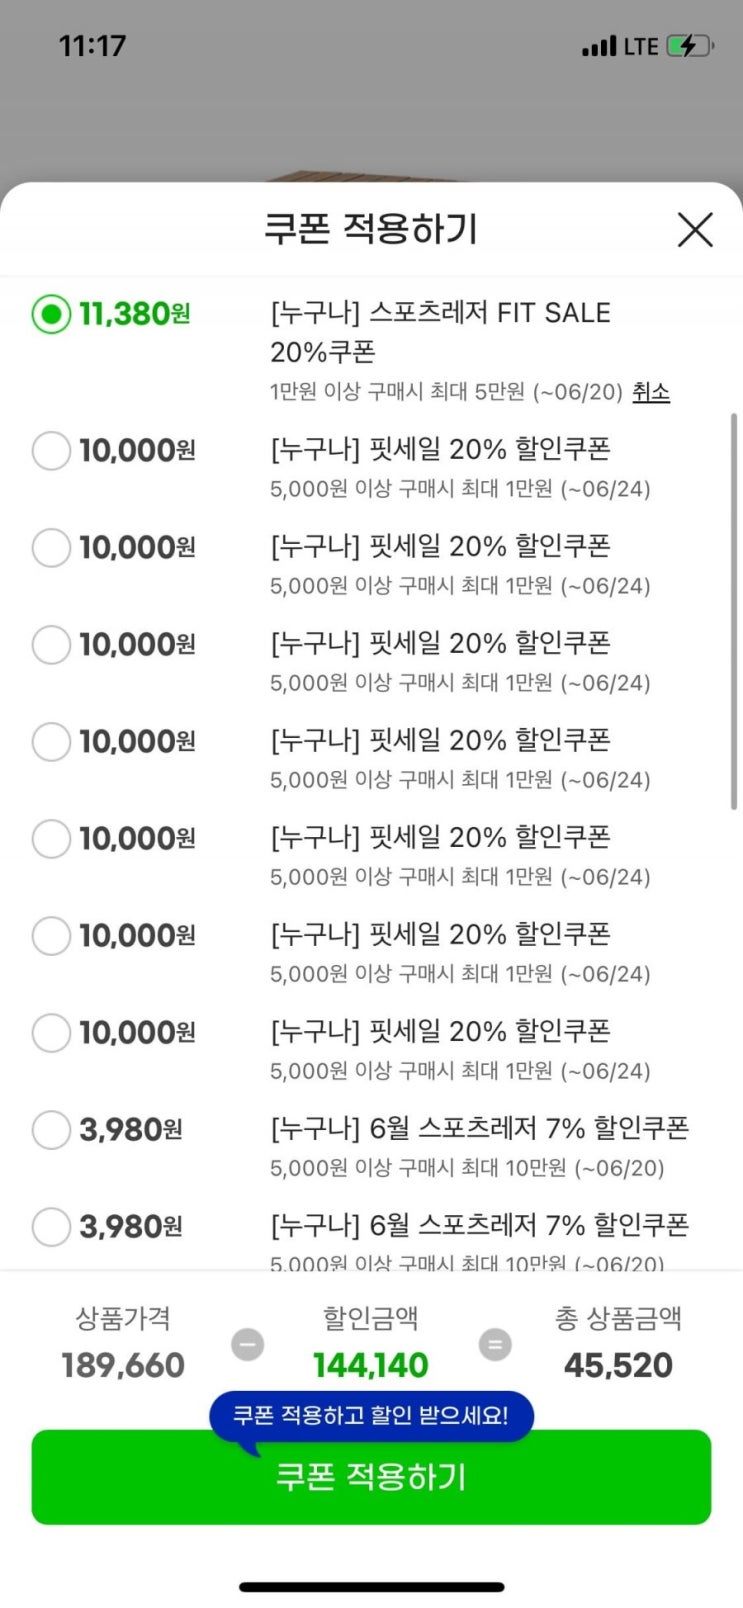Select the last 10,000원 핏세일 coupon radio button
743x1608 pixels.
pyautogui.click(x=51, y=1033)
